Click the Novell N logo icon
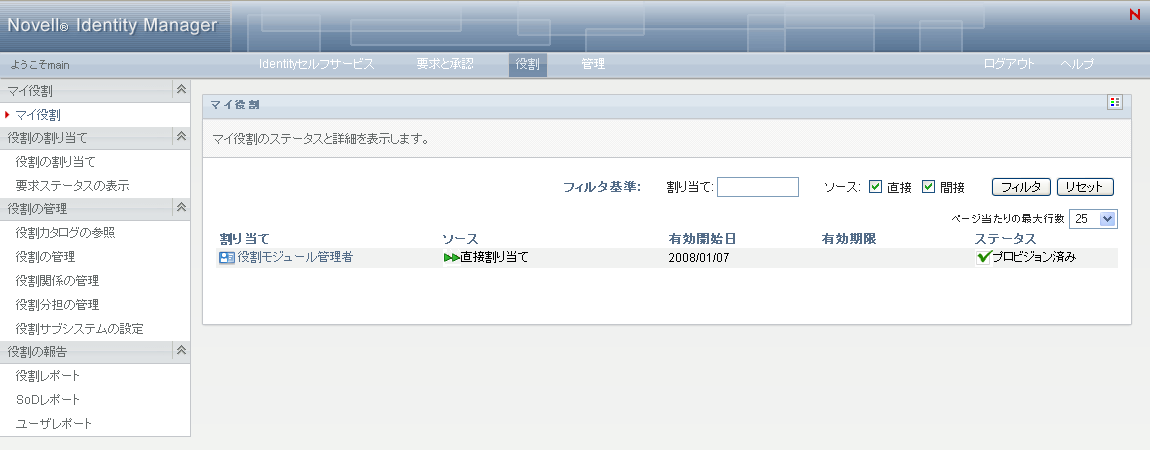This screenshot has height=450, width=1150. [x=1135, y=15]
